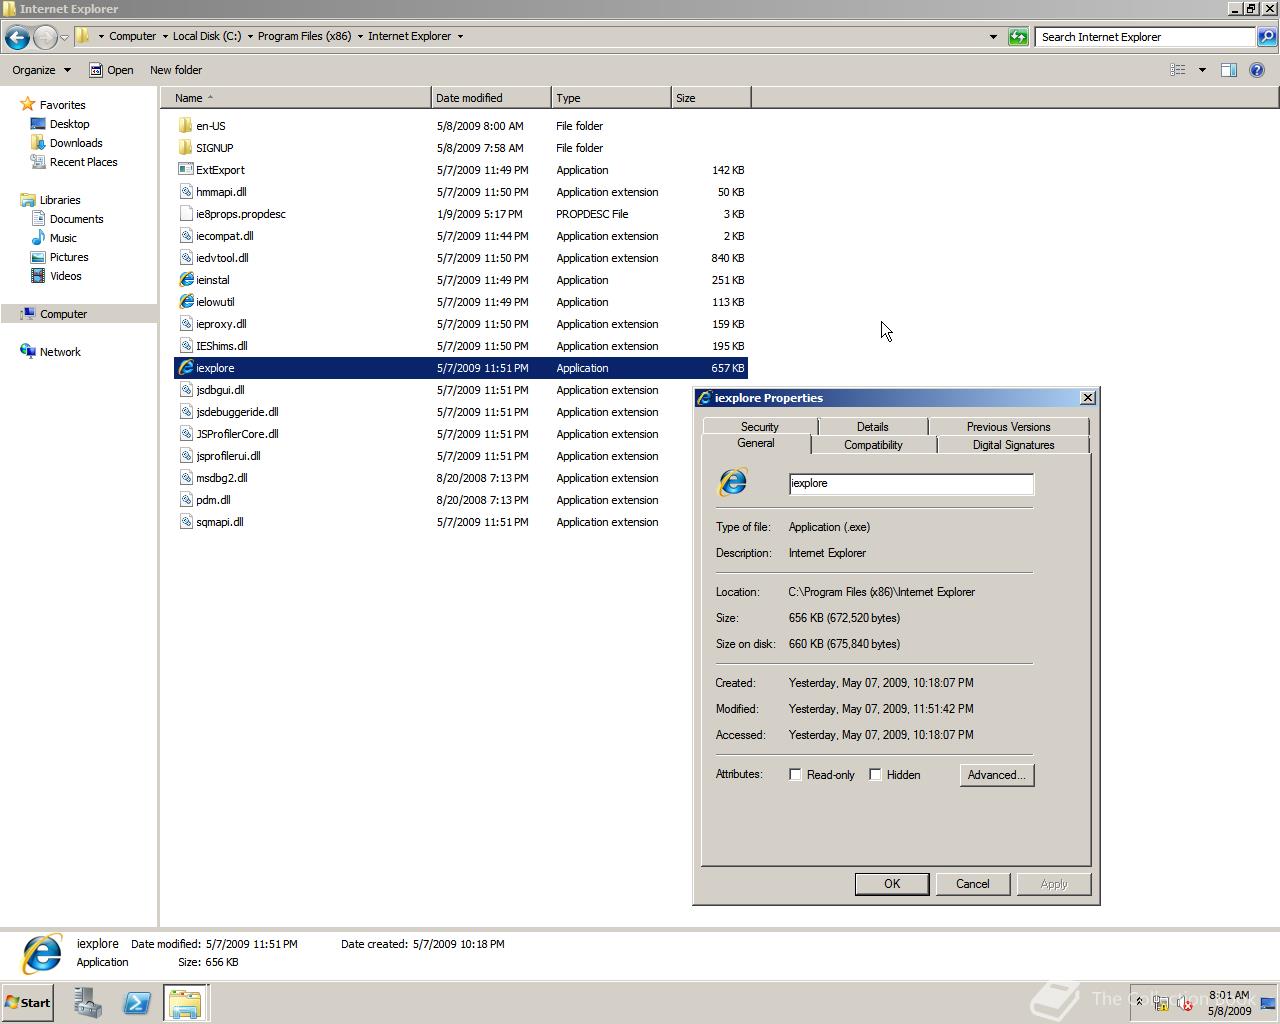Image resolution: width=1280 pixels, height=1024 pixels.
Task: Switch to the Security tab
Action: (x=759, y=427)
